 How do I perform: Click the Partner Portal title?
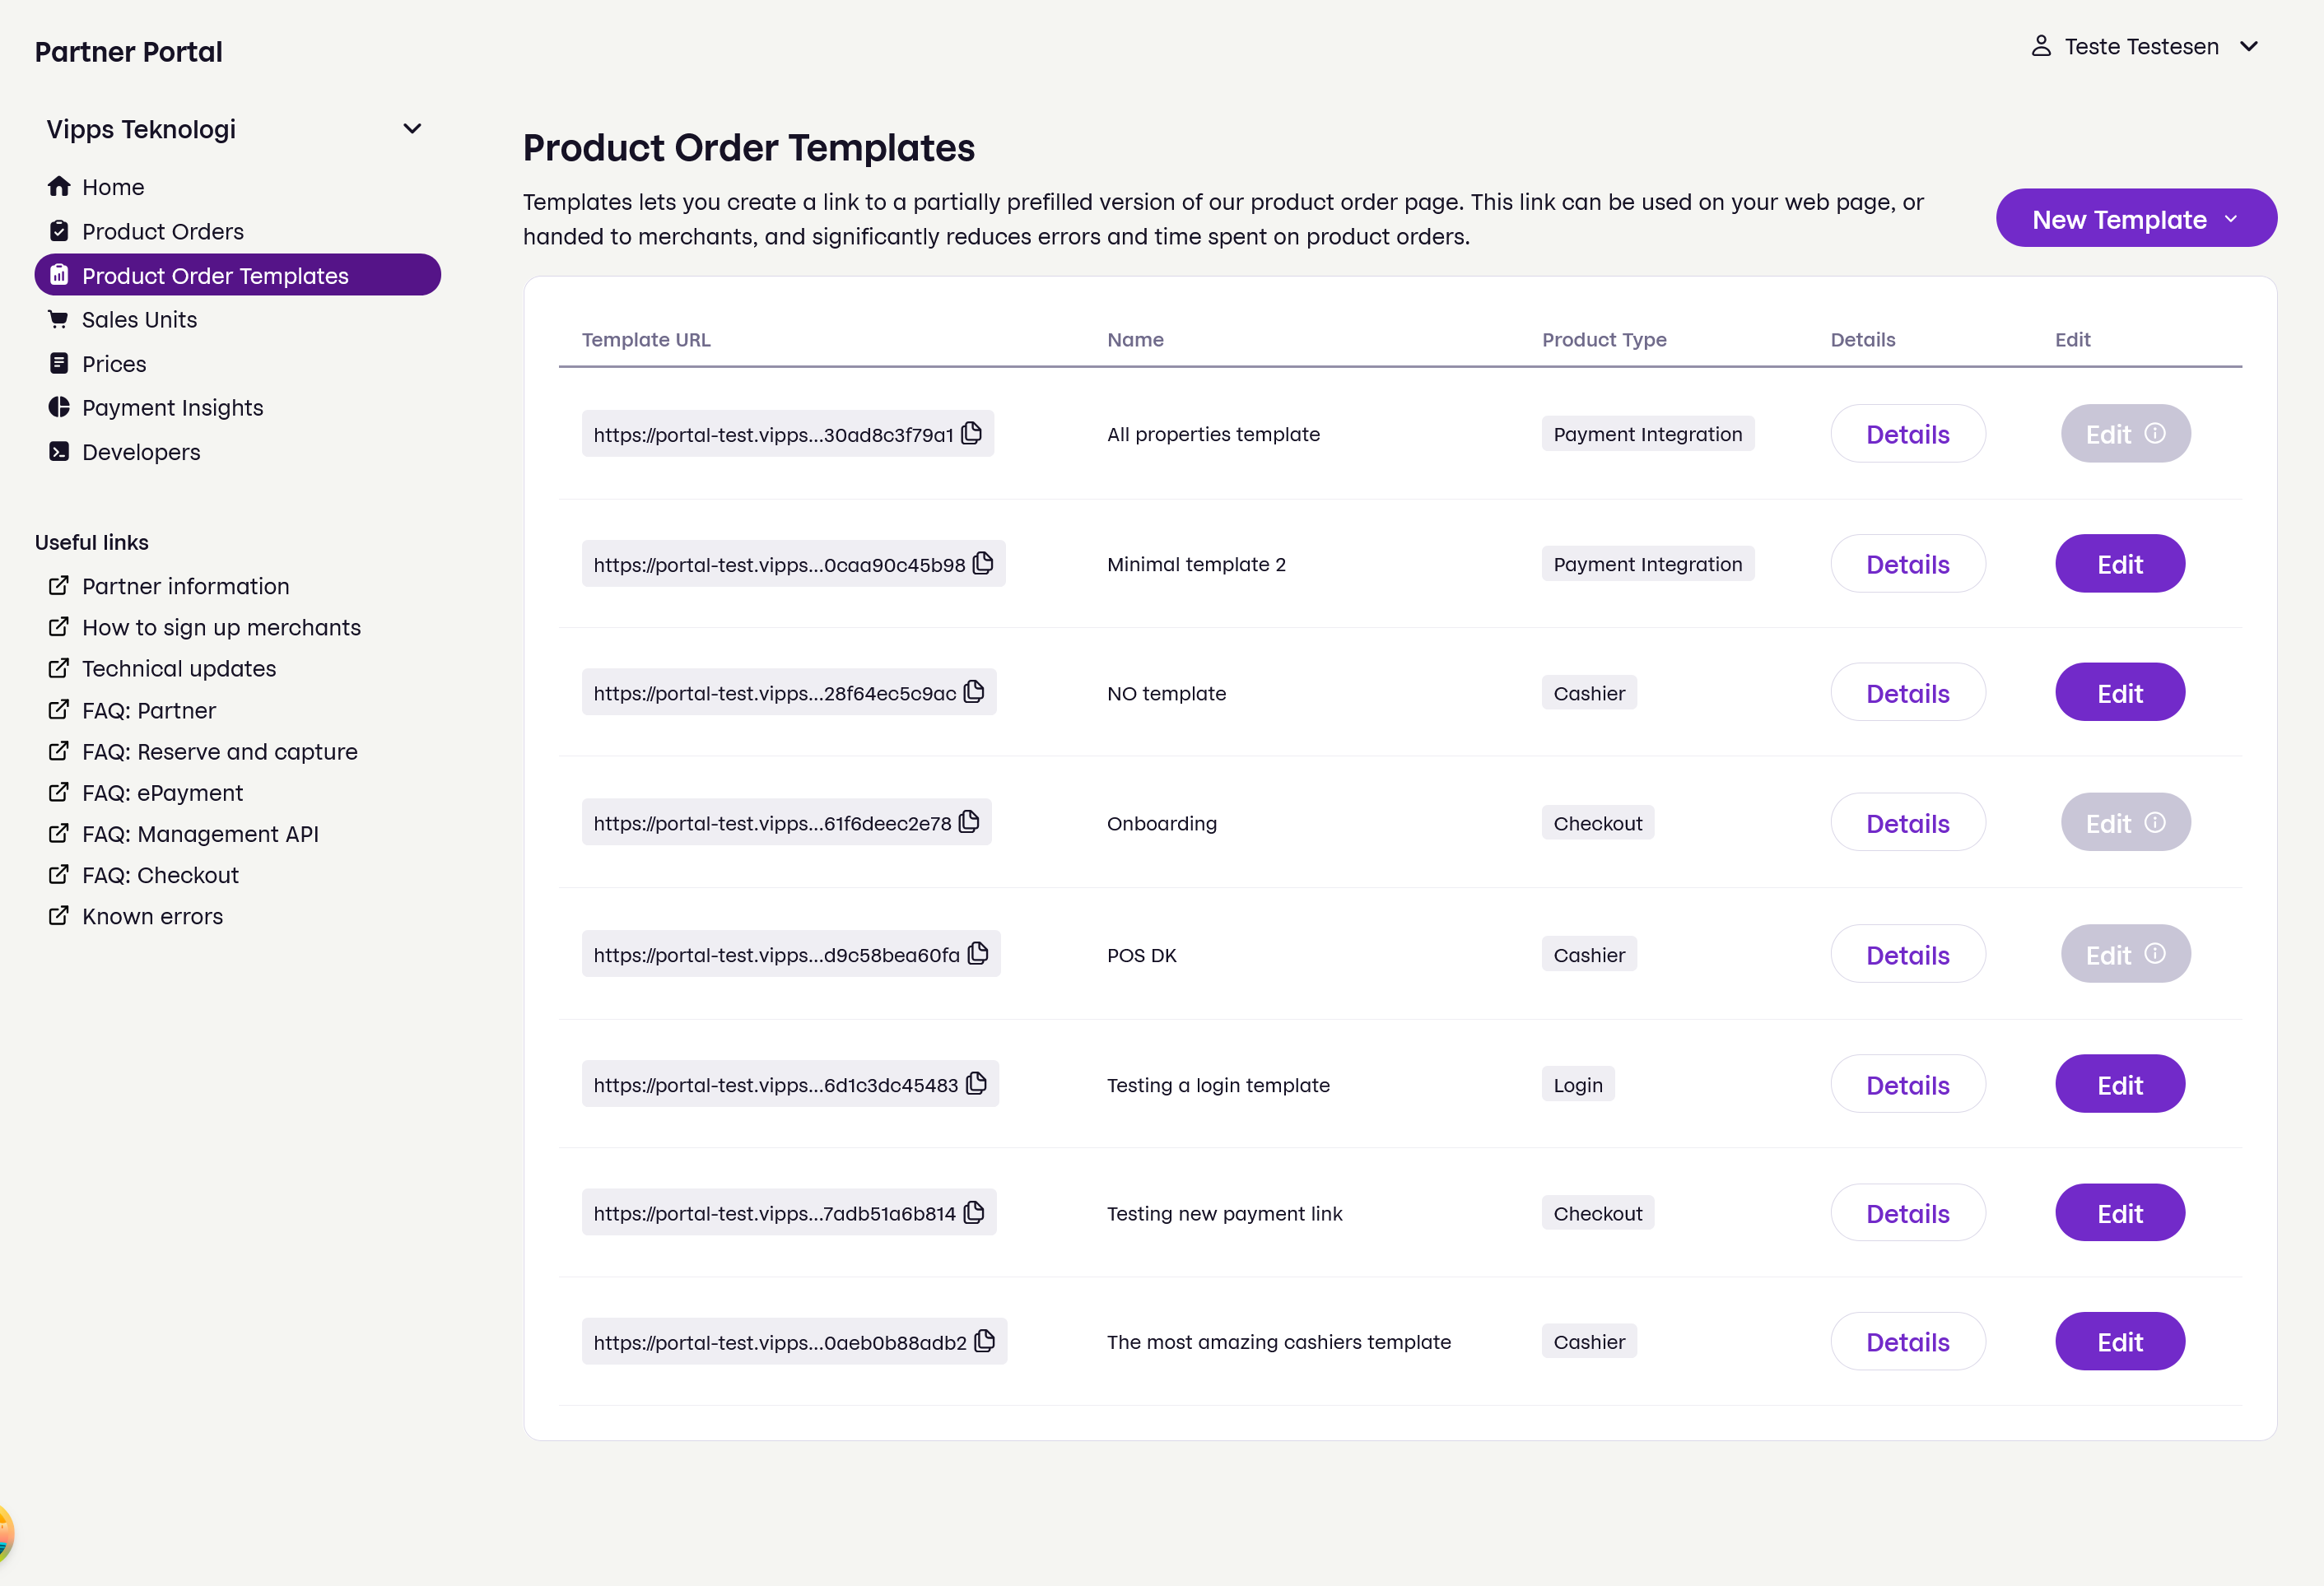click(x=128, y=51)
